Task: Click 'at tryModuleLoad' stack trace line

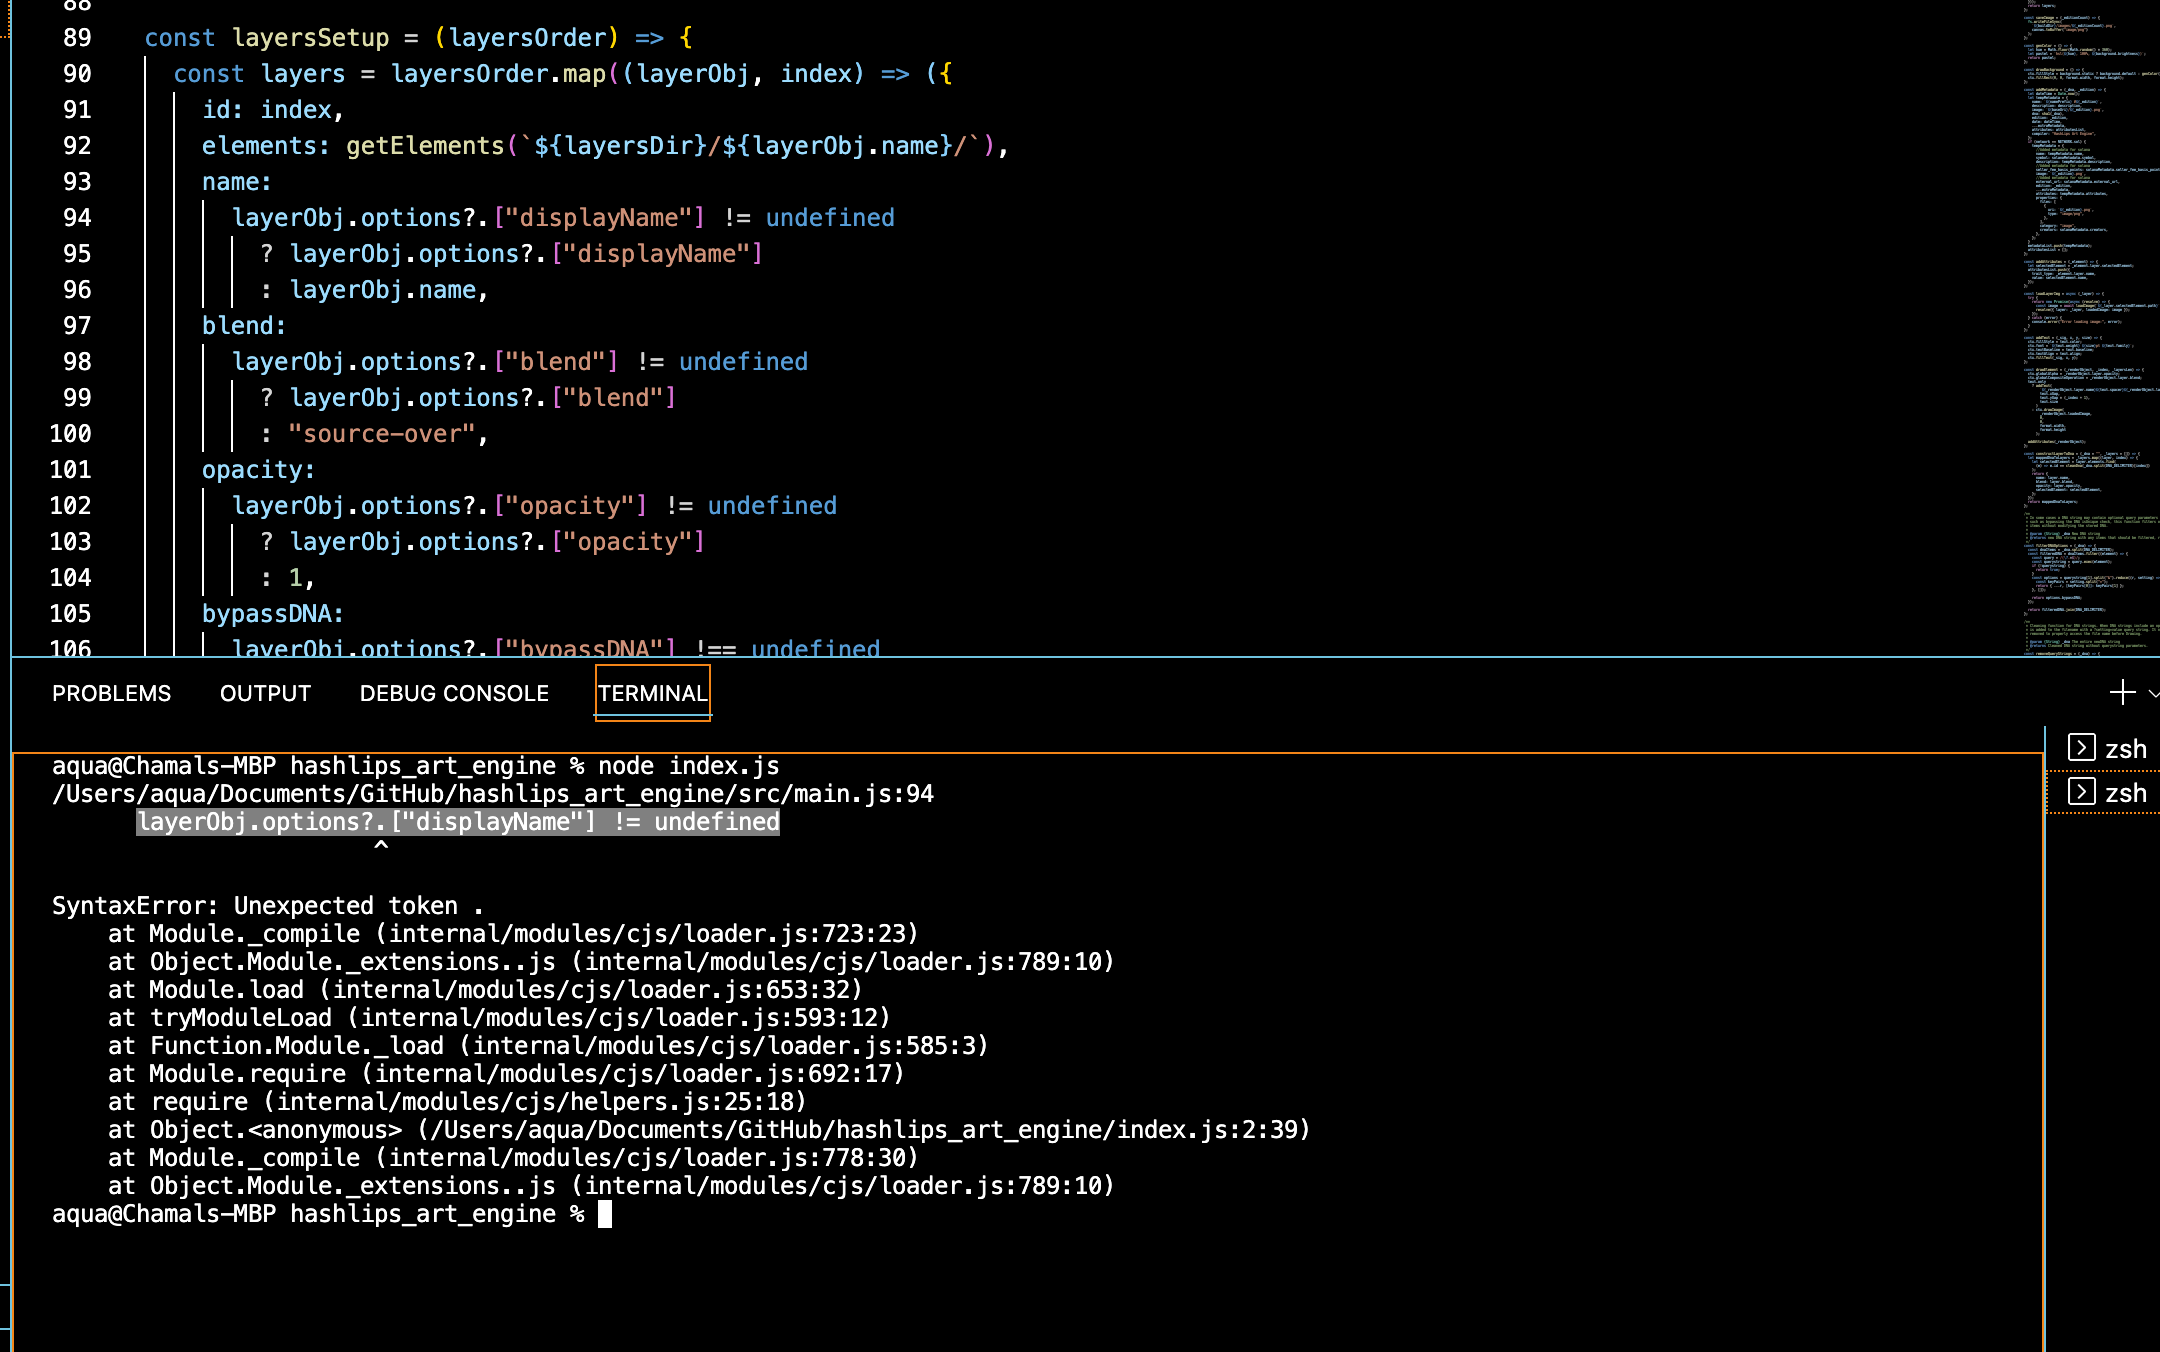Action: (499, 1018)
